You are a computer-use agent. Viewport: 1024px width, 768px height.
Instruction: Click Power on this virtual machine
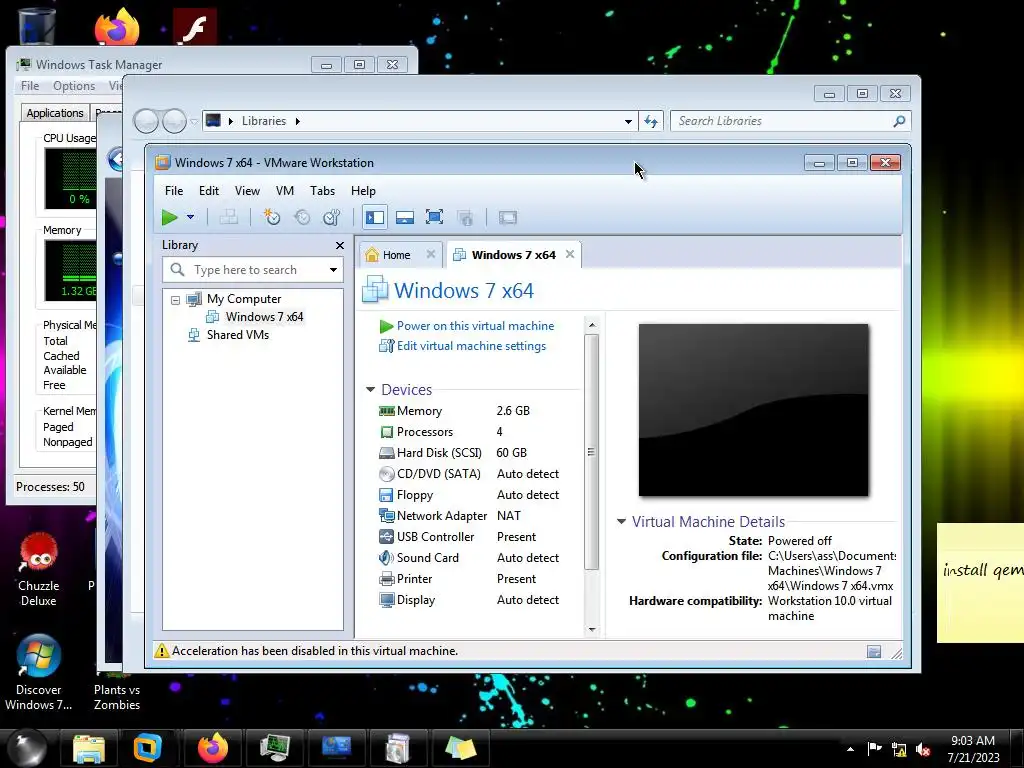pyautogui.click(x=475, y=326)
